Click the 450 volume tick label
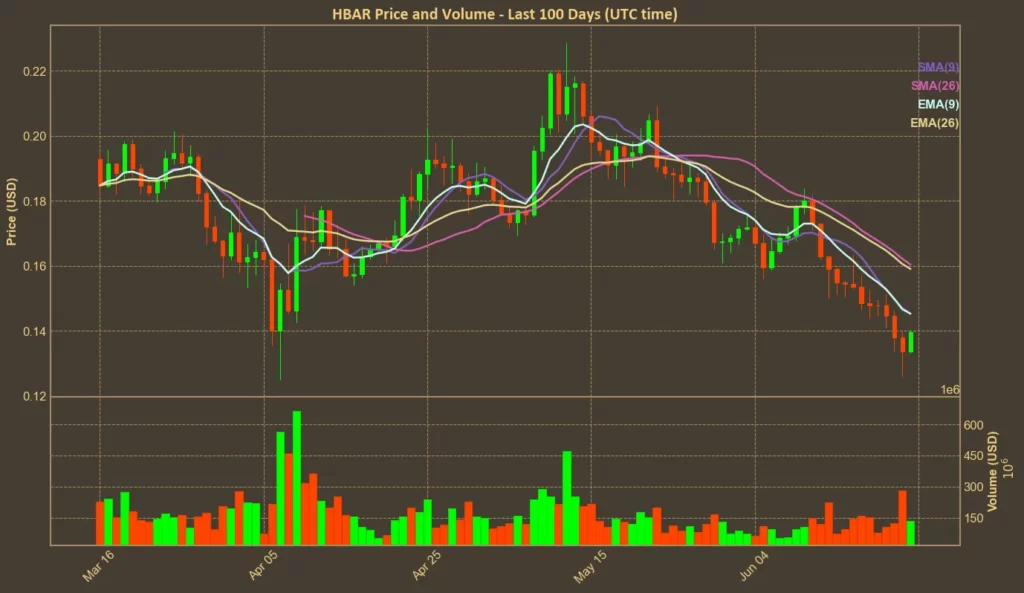The image size is (1024, 593). click(973, 456)
